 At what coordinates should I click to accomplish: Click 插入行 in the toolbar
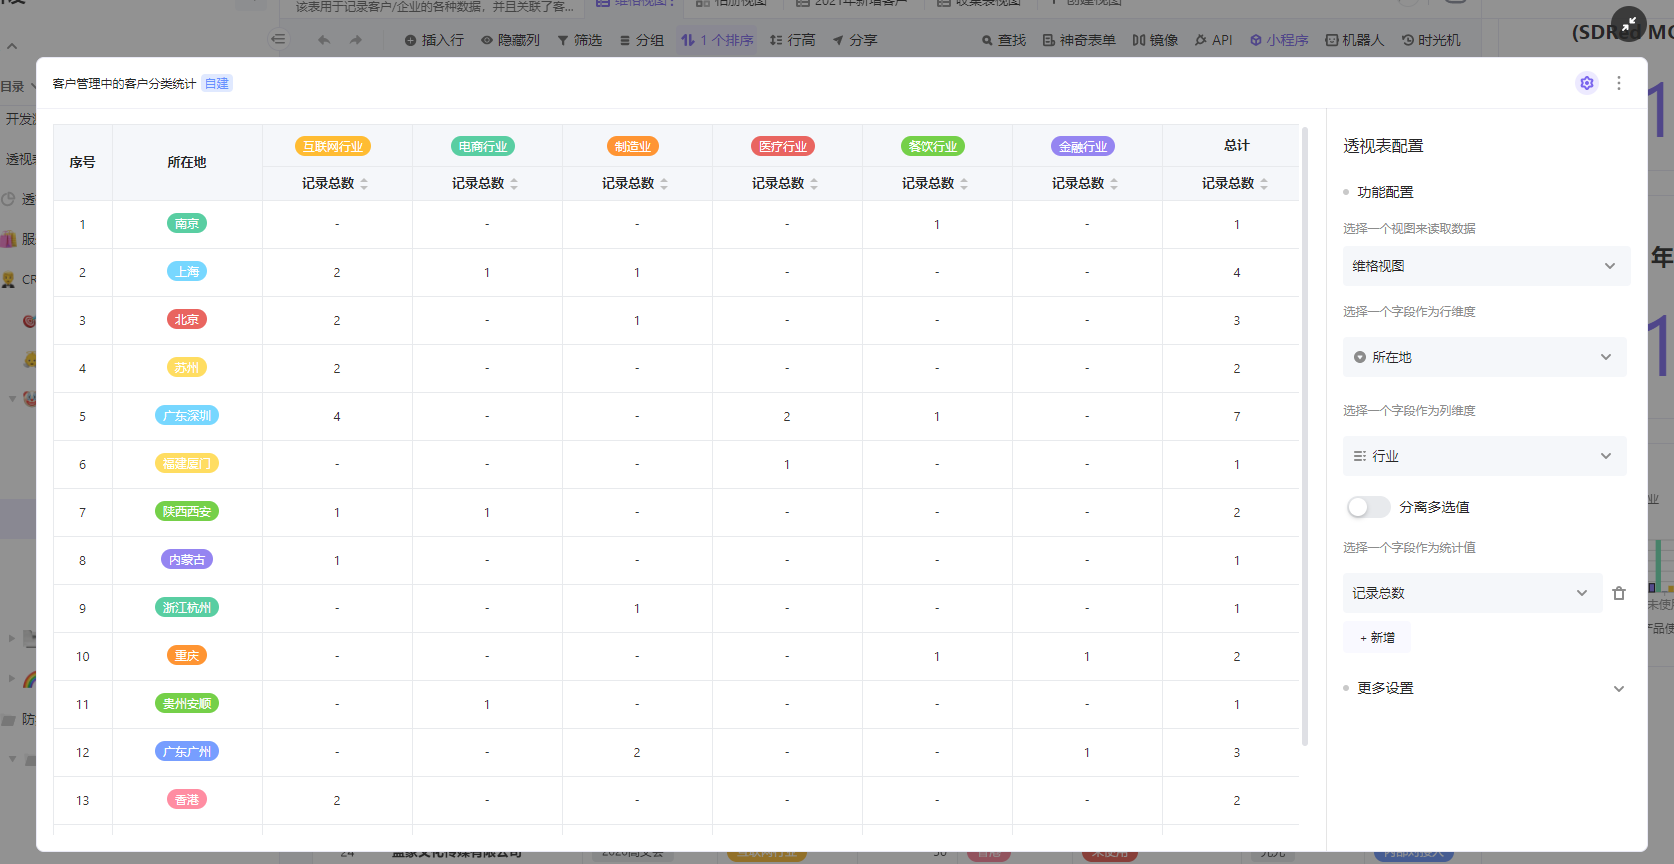[x=434, y=40]
